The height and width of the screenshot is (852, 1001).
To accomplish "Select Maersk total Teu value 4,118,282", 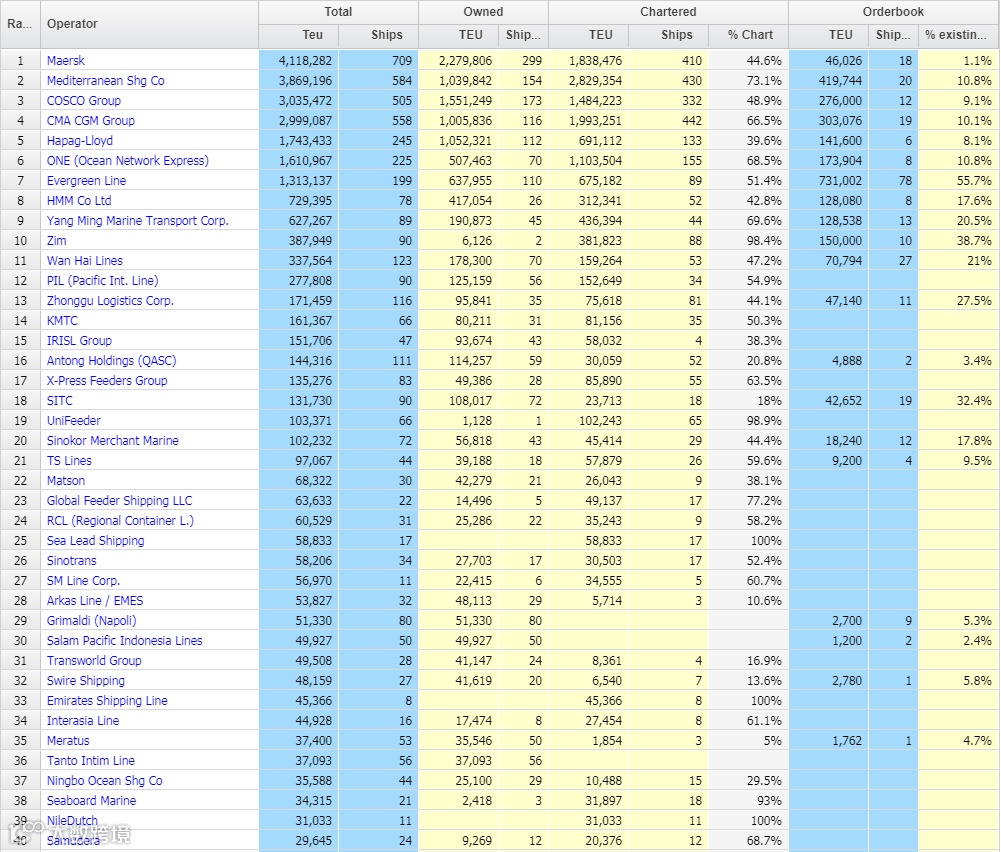I will pyautogui.click(x=305, y=61).
